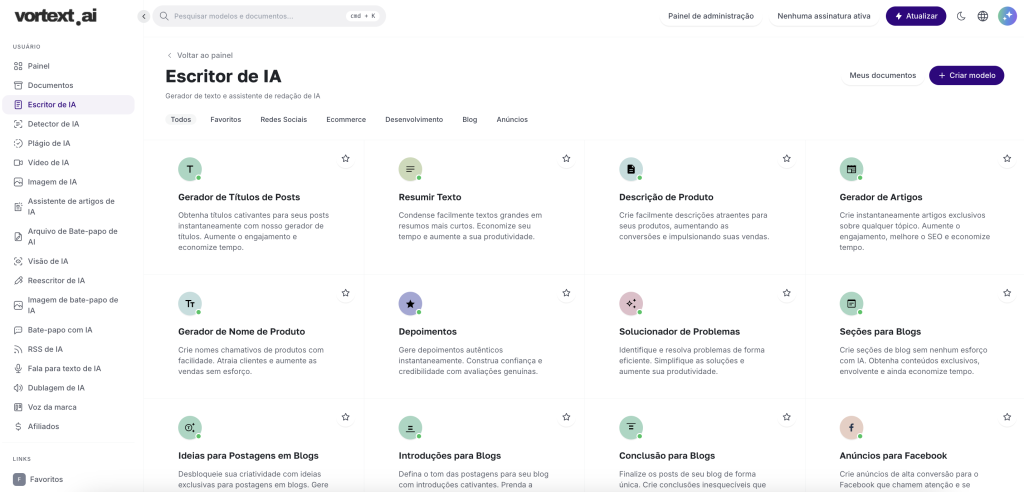Select Visão de IA sidebar item

68,261
